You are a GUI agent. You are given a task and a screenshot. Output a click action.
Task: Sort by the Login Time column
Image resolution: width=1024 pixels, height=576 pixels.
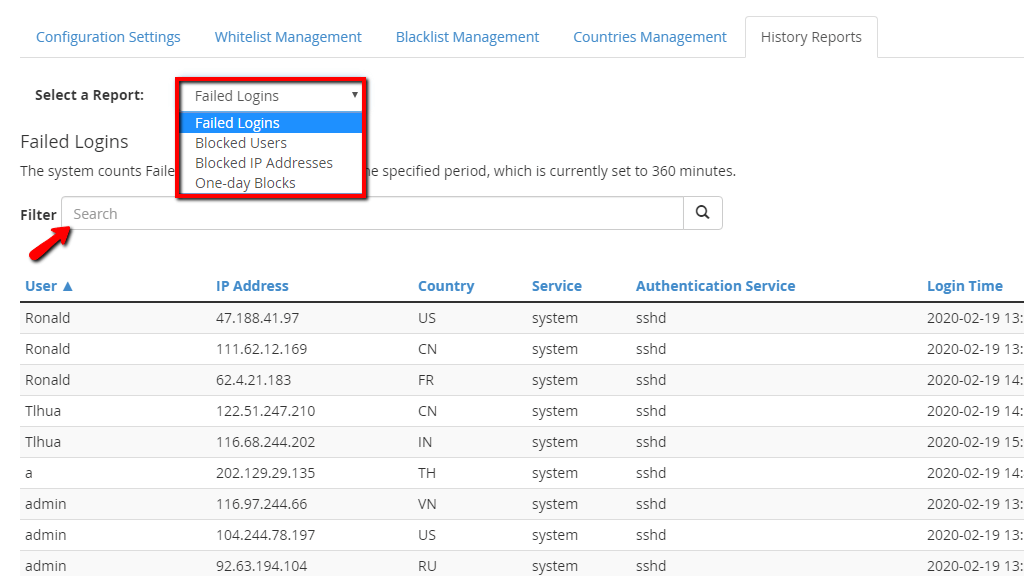tap(965, 286)
